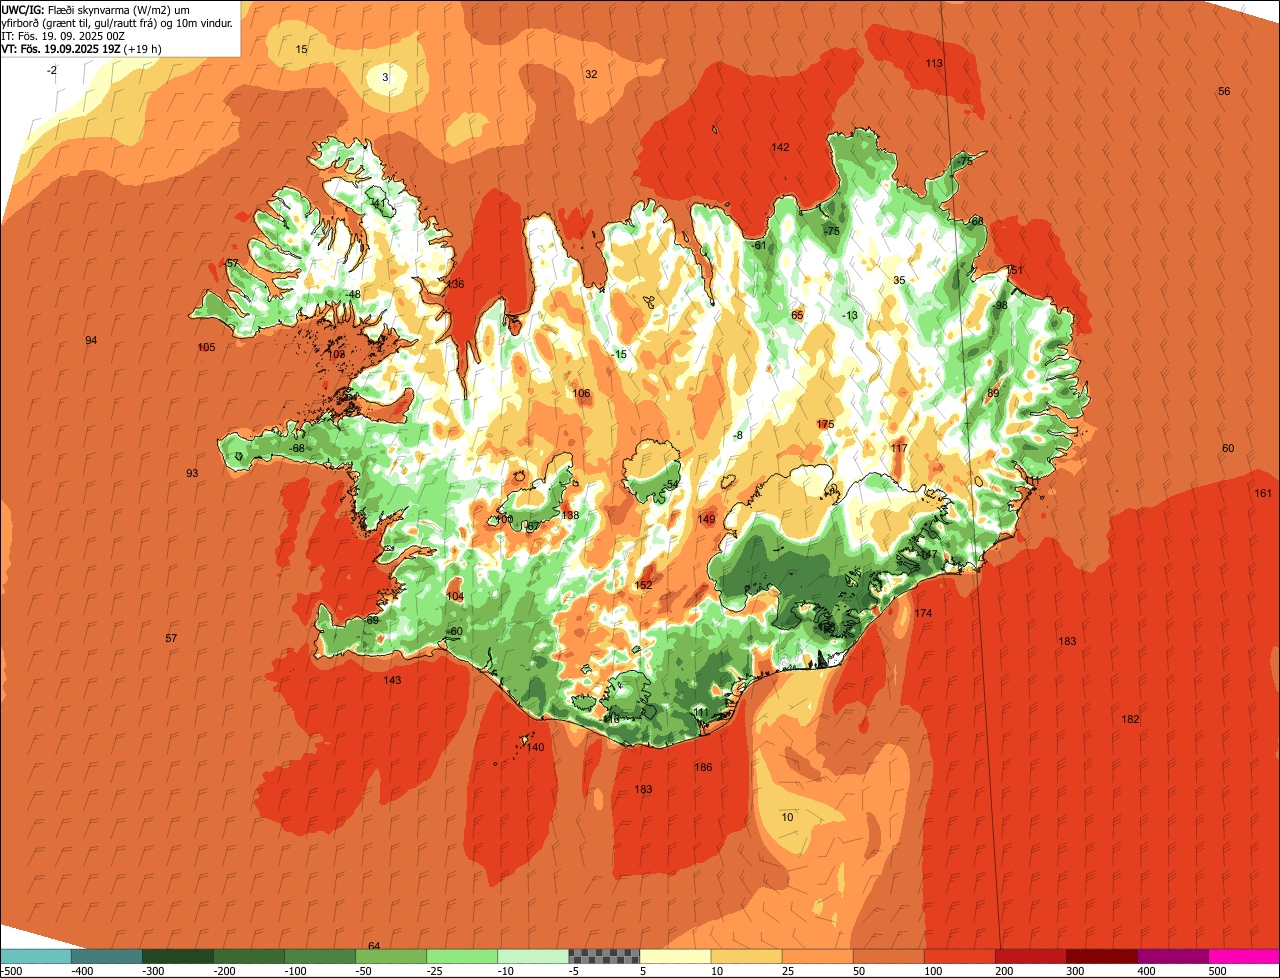Click the legend swatch between -300 and -200

(177, 956)
